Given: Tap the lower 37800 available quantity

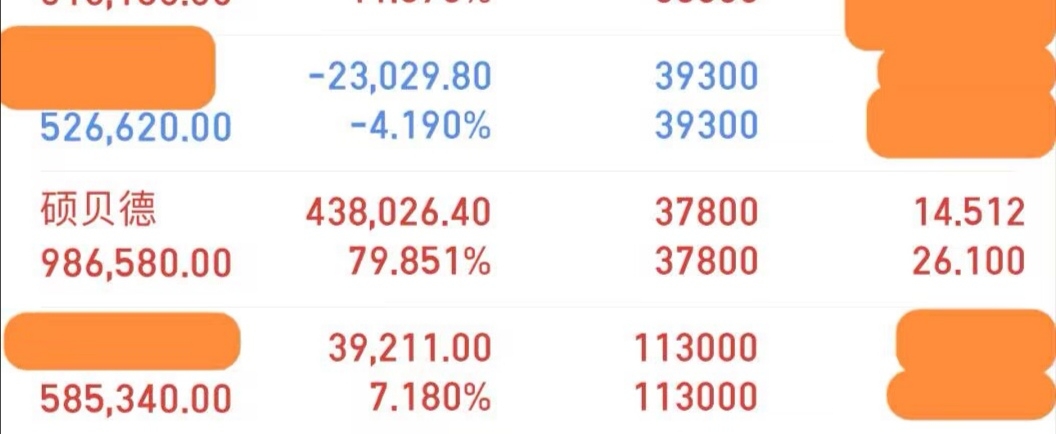Looking at the screenshot, I should click(706, 262).
